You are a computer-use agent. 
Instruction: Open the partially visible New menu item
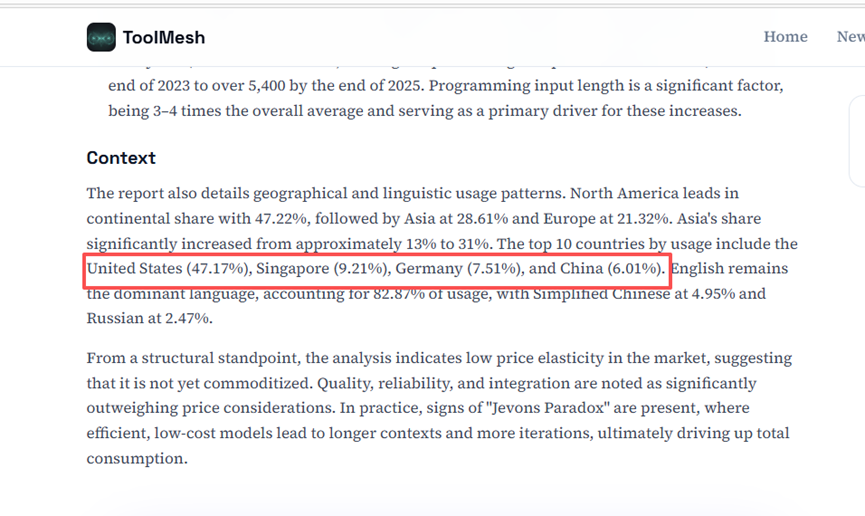(x=850, y=37)
